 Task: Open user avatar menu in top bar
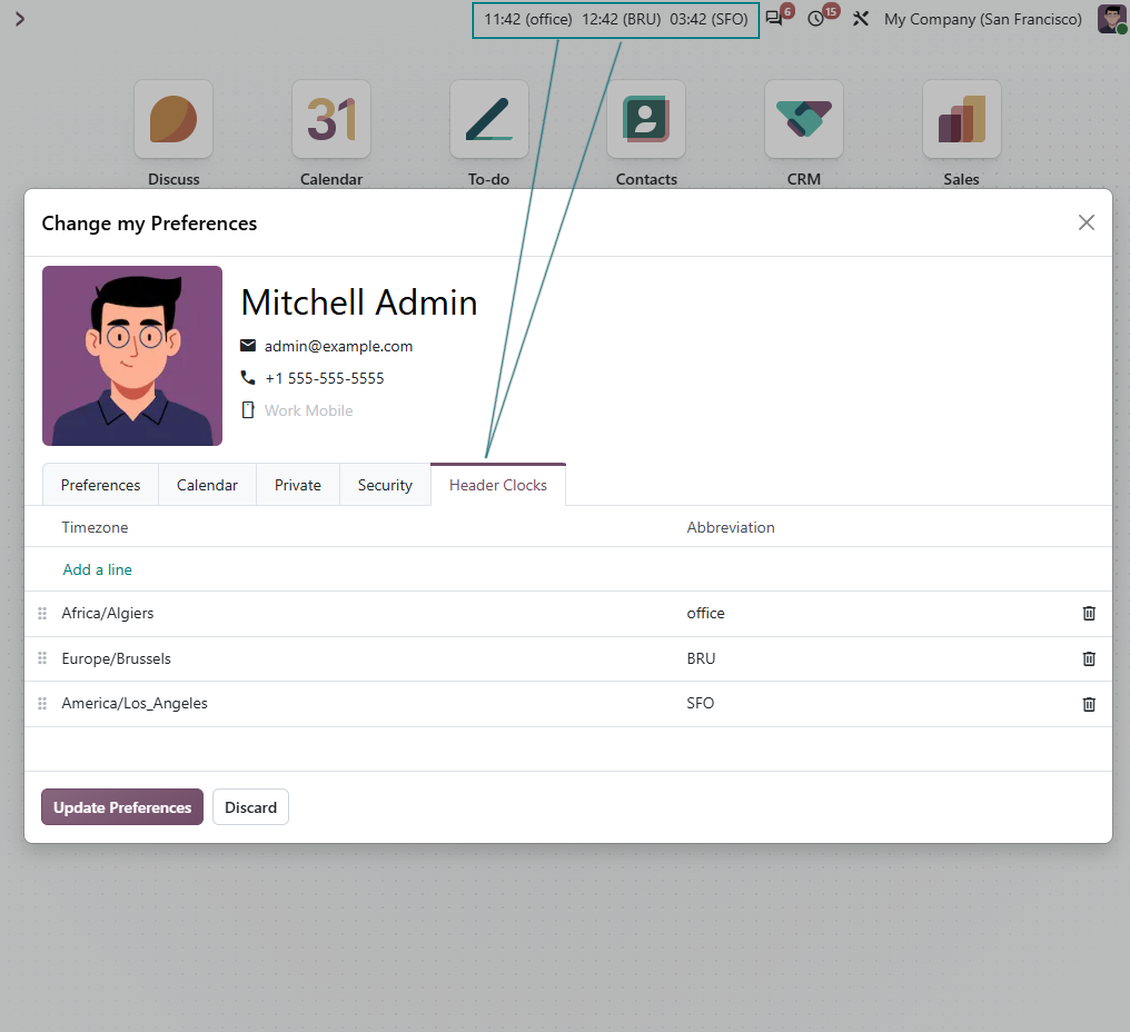pos(1111,19)
